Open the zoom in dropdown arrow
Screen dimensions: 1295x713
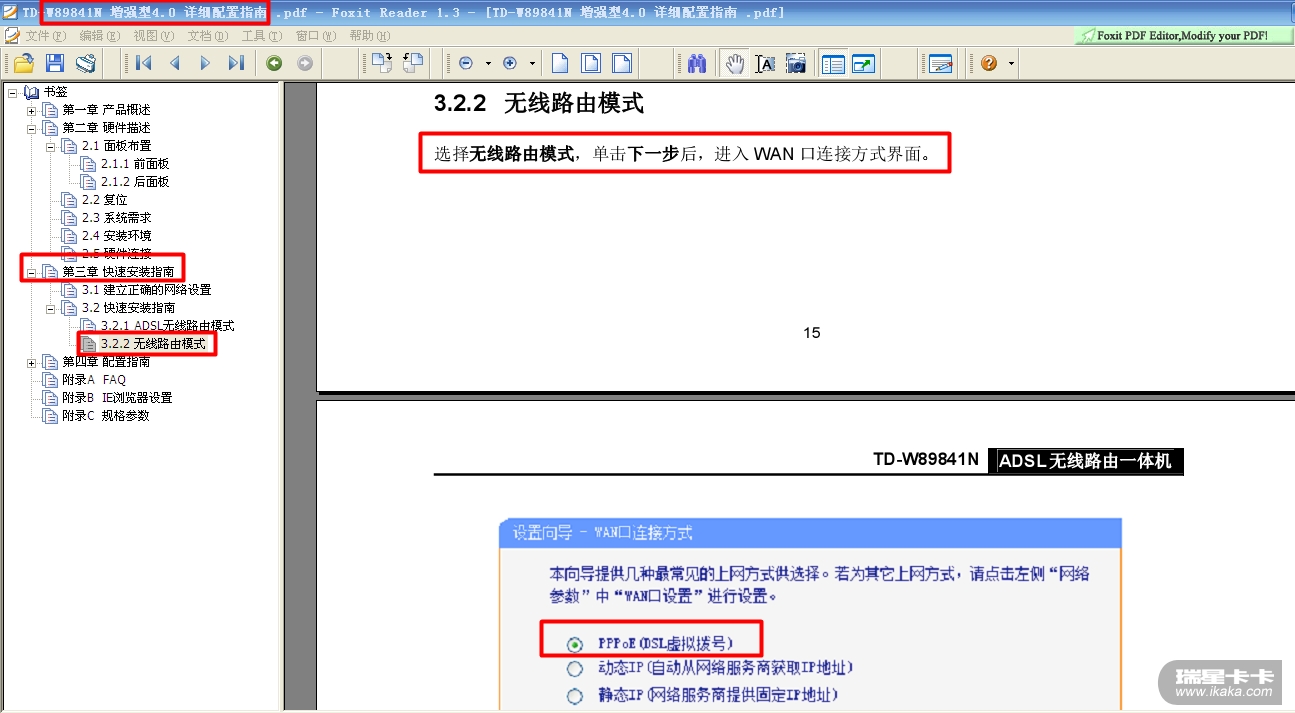point(532,63)
